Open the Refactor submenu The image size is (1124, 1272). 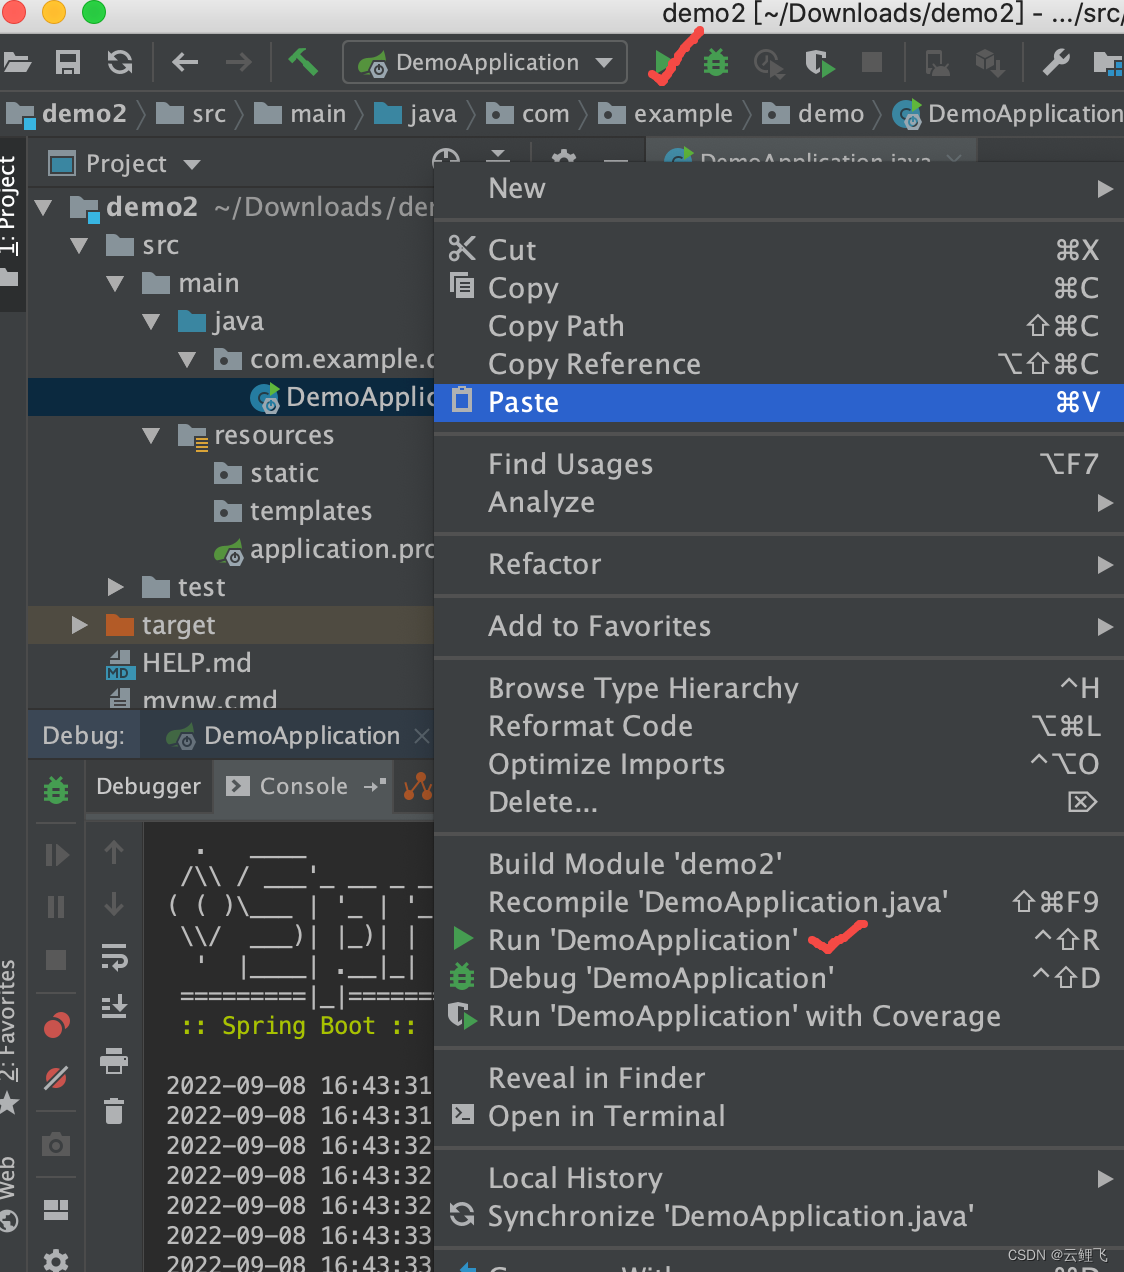coord(779,564)
